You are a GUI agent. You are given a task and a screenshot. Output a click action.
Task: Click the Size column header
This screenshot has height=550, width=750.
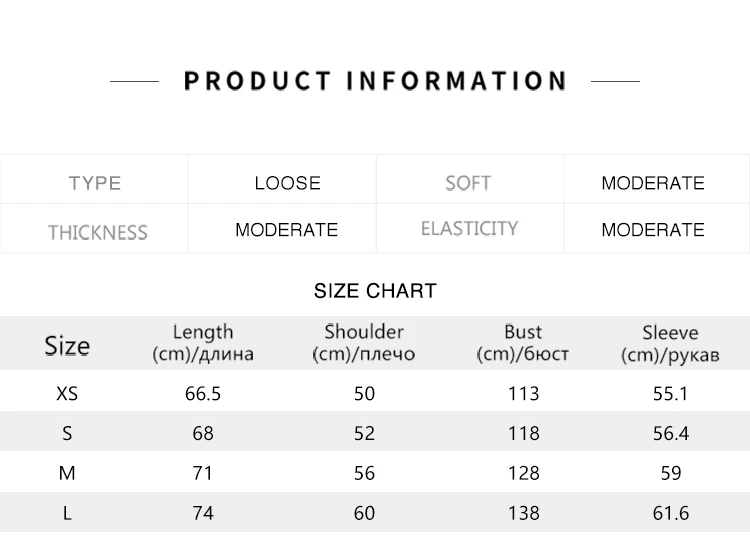click(x=67, y=346)
